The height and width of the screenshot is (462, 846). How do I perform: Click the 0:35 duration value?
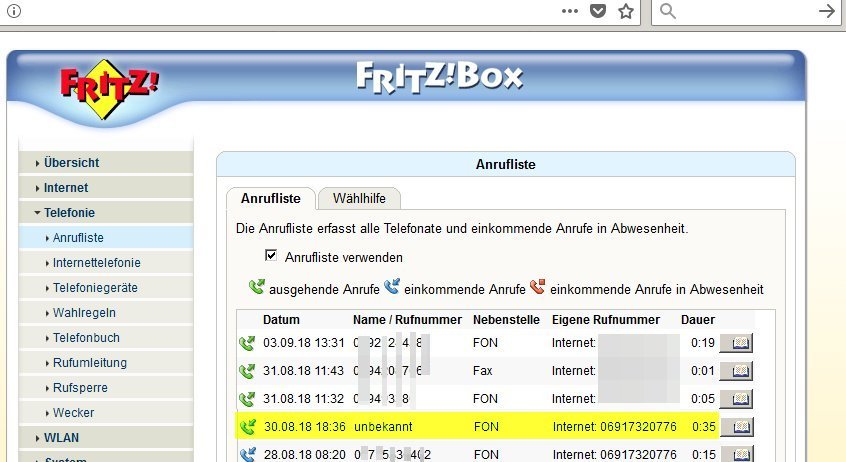pyautogui.click(x=704, y=427)
